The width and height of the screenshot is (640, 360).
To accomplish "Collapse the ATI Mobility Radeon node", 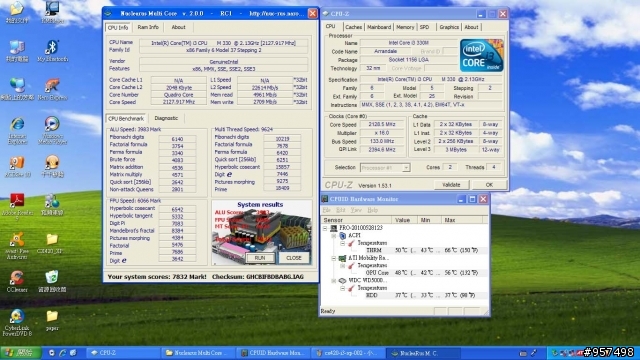I will pos(333,258).
